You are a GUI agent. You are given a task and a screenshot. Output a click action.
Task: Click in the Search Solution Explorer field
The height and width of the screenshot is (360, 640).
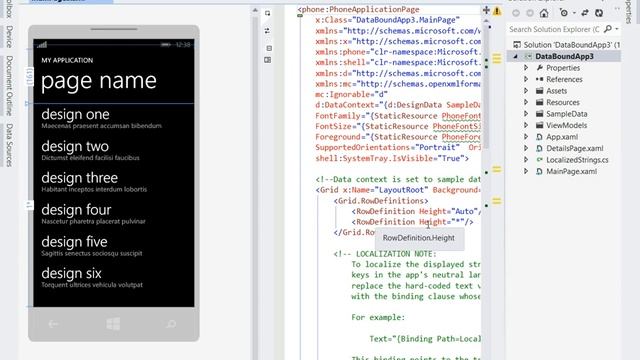click(554, 29)
